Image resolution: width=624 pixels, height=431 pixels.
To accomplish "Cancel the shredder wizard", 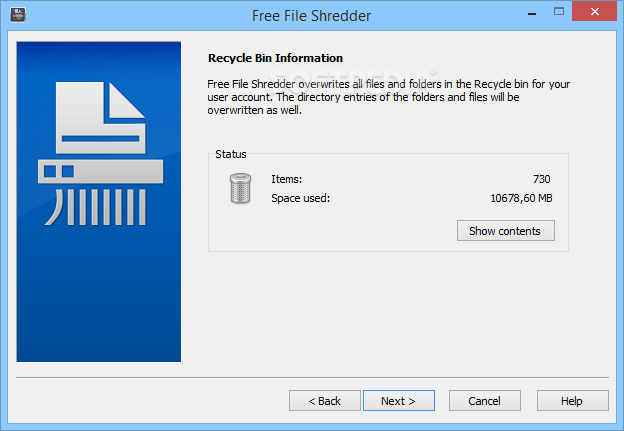I will tap(484, 401).
